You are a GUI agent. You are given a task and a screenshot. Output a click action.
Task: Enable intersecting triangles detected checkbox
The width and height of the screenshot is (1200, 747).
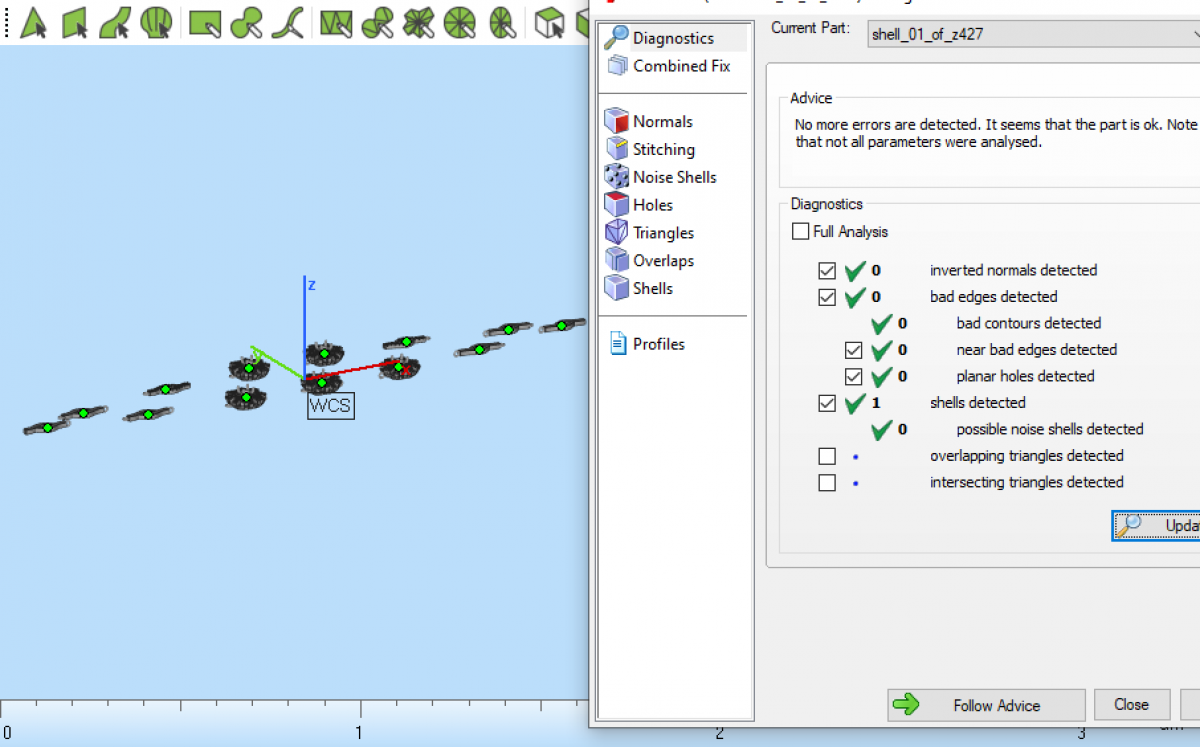click(x=827, y=483)
